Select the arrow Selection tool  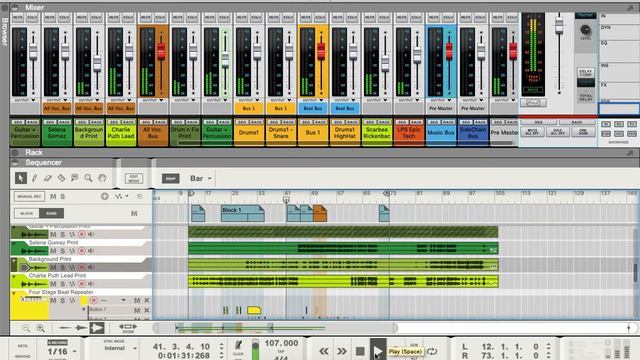pyautogui.click(x=20, y=178)
